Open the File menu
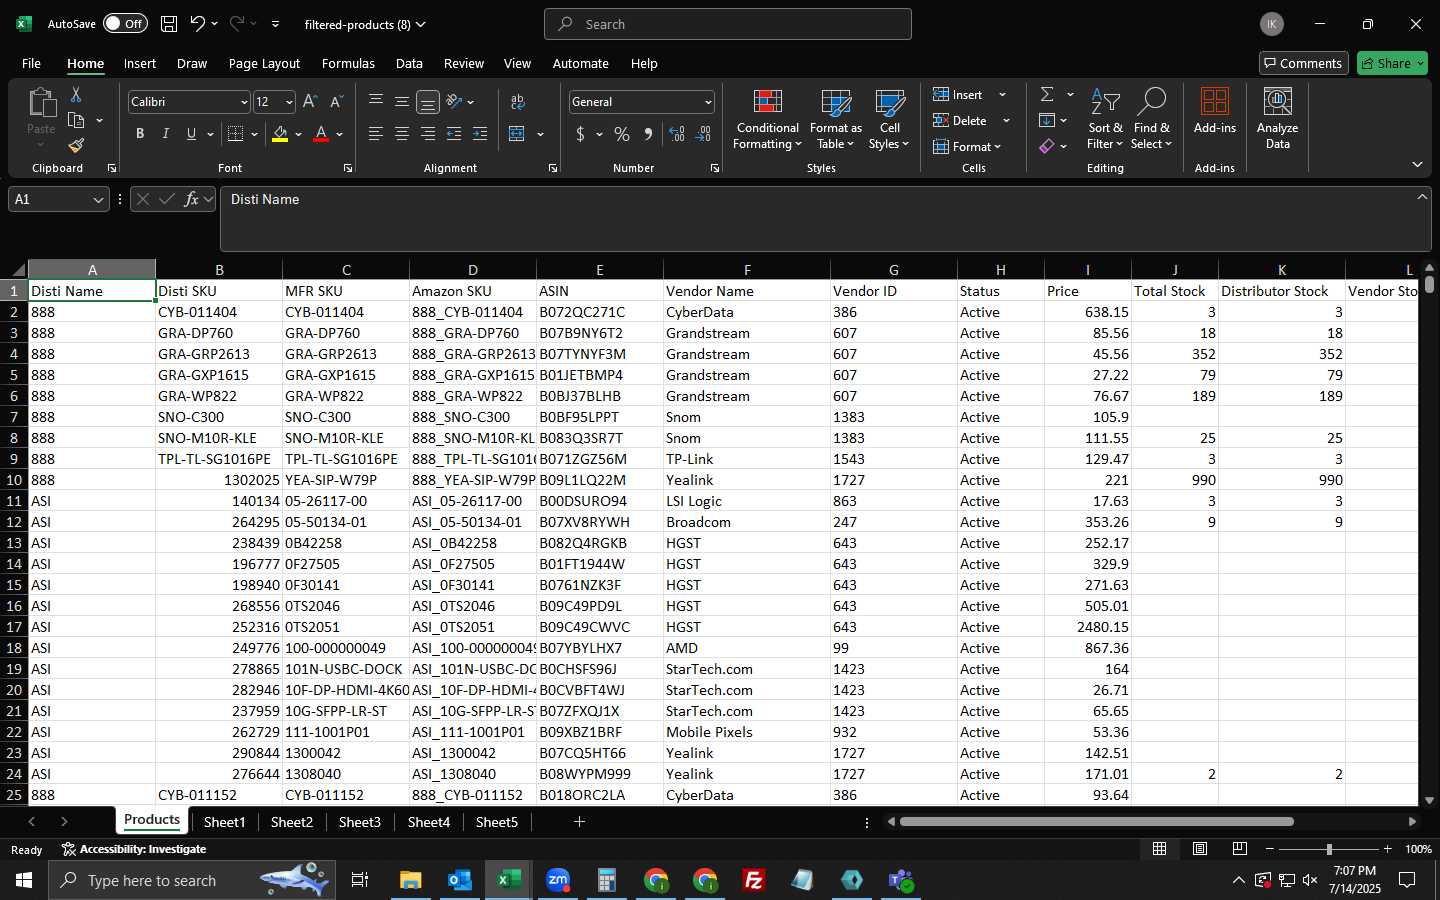 31,63
